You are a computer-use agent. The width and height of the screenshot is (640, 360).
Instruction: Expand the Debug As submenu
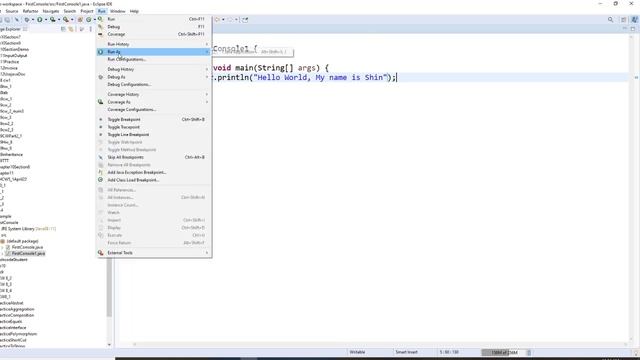(x=207, y=77)
